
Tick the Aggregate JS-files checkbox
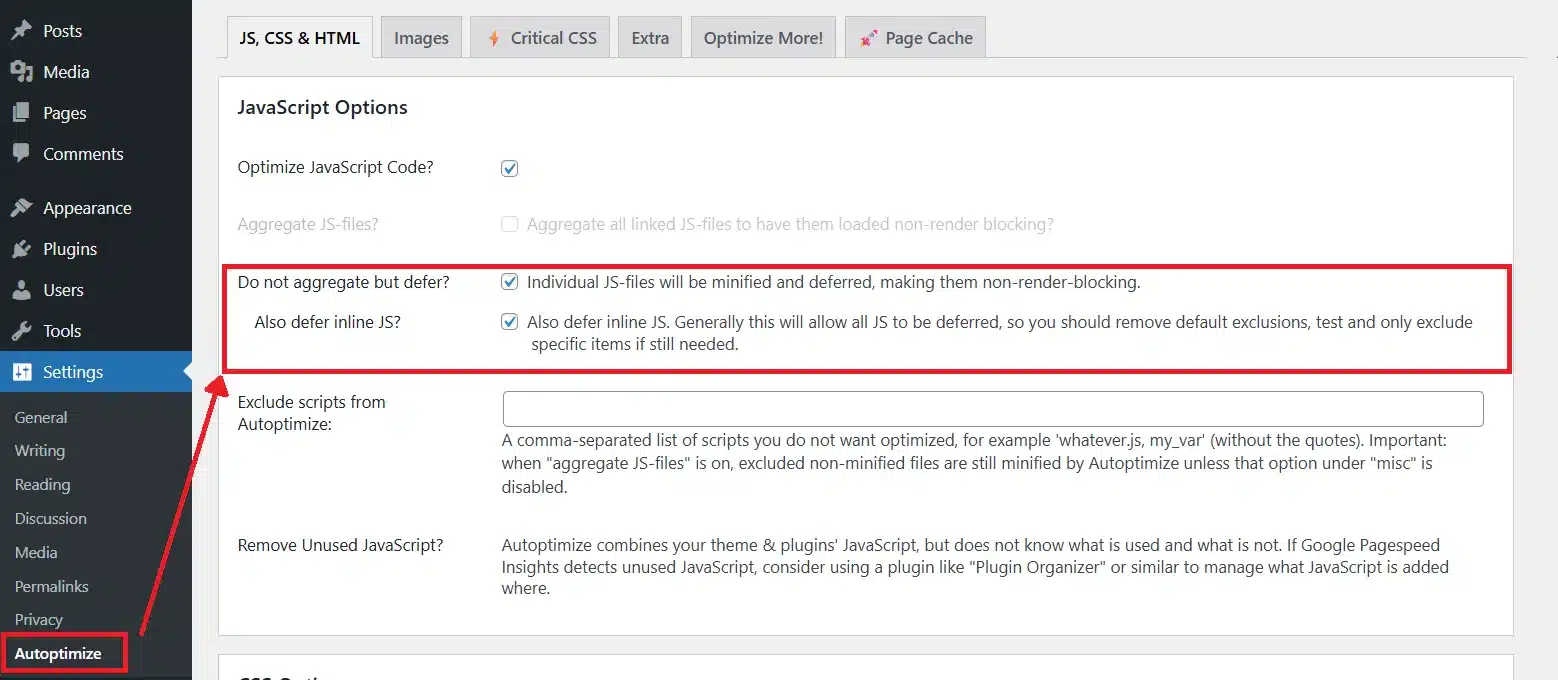510,224
